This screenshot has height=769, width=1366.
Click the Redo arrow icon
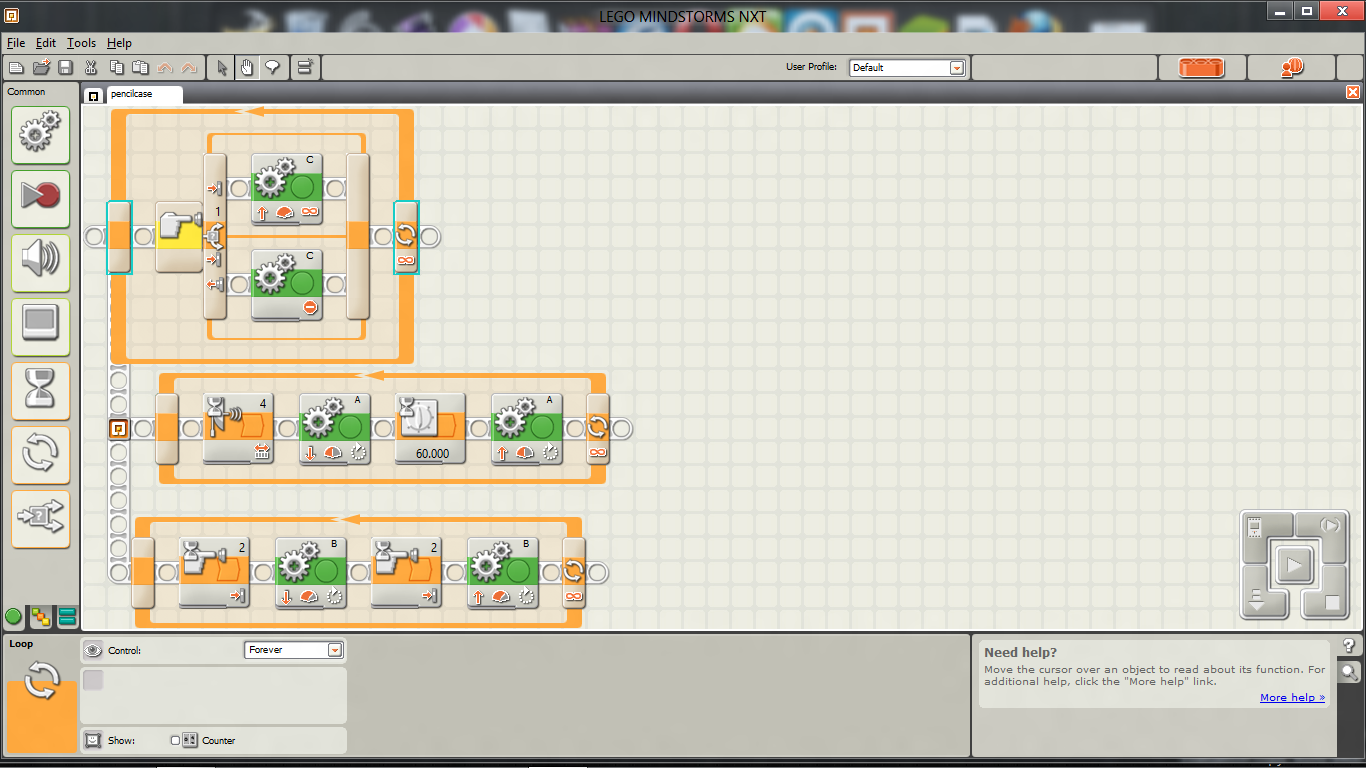(189, 68)
